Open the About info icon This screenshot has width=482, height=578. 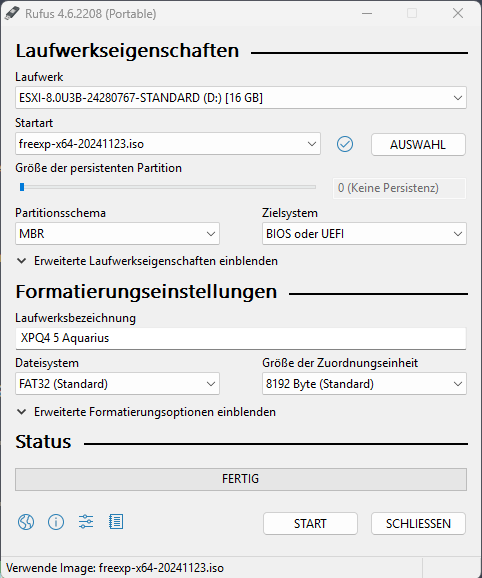tap(56, 522)
